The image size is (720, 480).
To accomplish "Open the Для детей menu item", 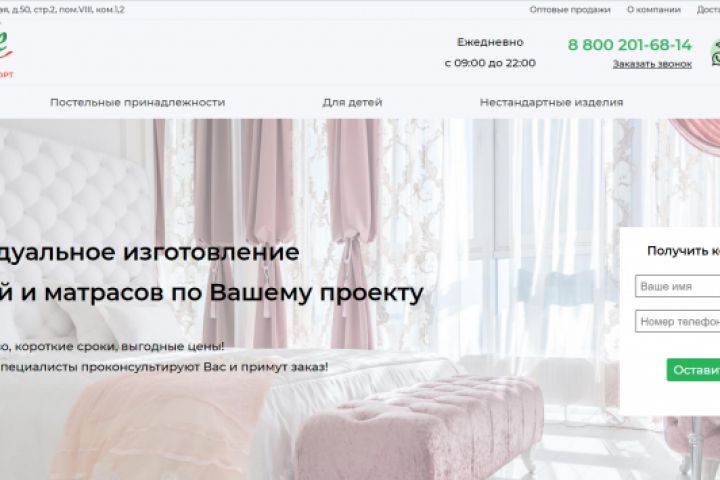I will pos(352,102).
